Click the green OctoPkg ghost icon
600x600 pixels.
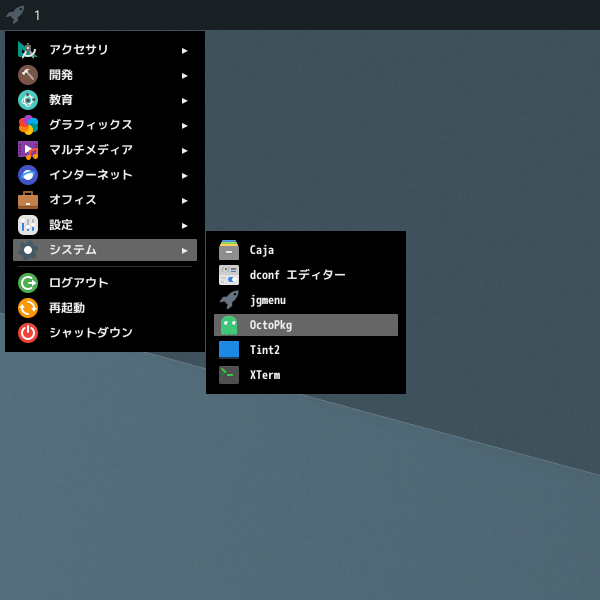click(229, 325)
